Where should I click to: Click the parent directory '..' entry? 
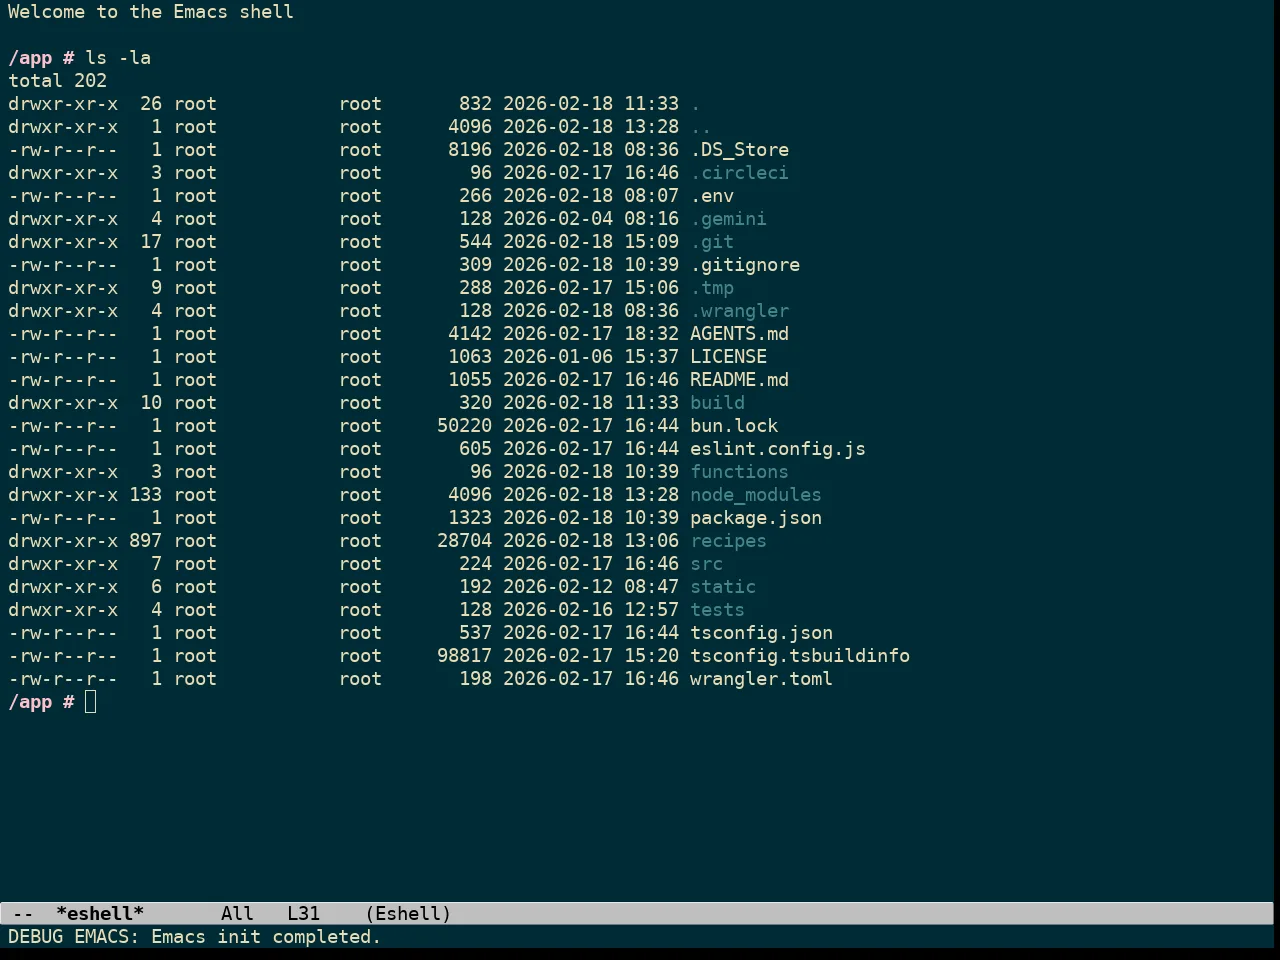pyautogui.click(x=701, y=127)
